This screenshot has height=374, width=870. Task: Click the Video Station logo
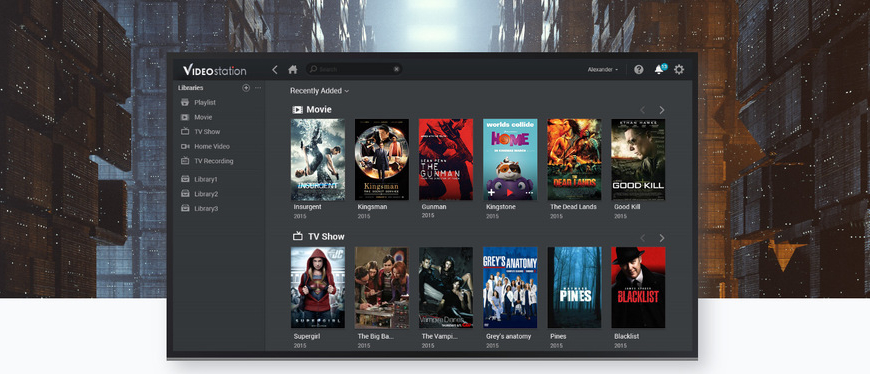click(214, 70)
